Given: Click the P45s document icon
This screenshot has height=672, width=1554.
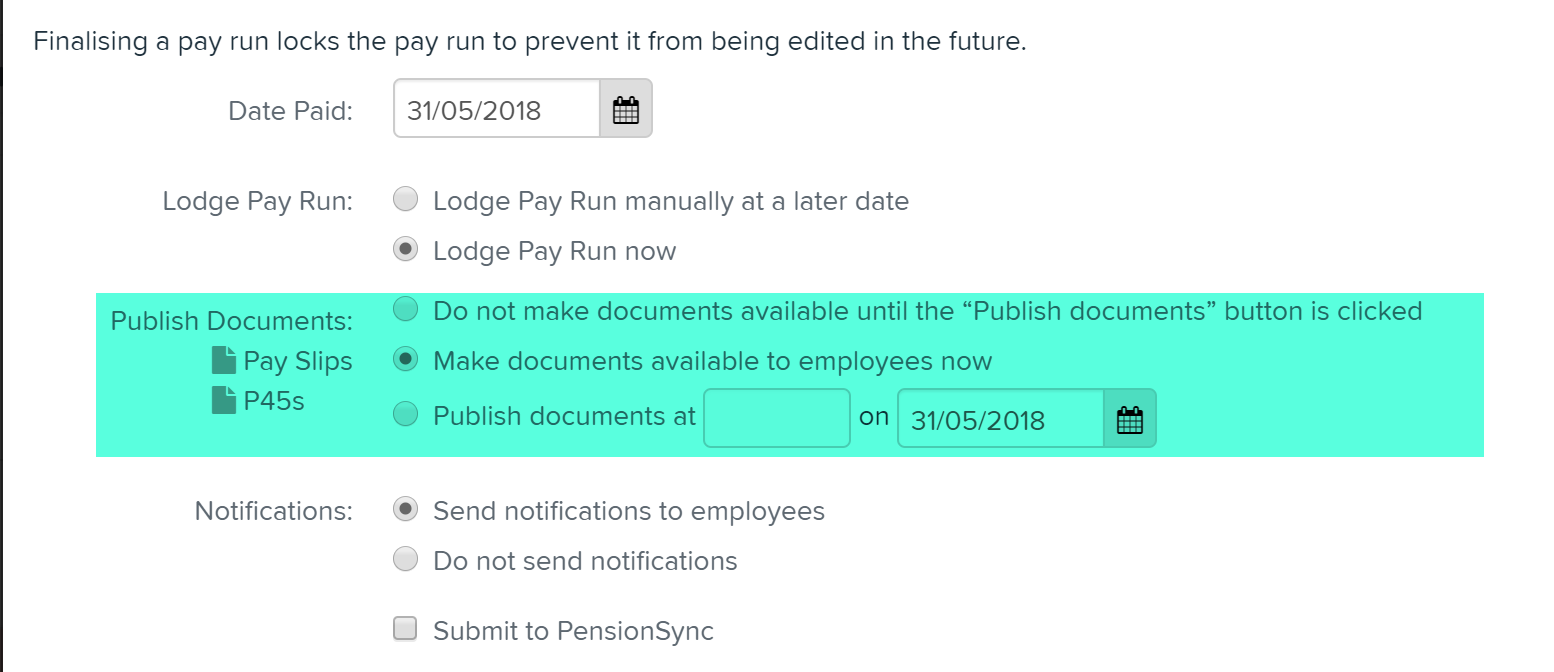Looking at the screenshot, I should (224, 401).
